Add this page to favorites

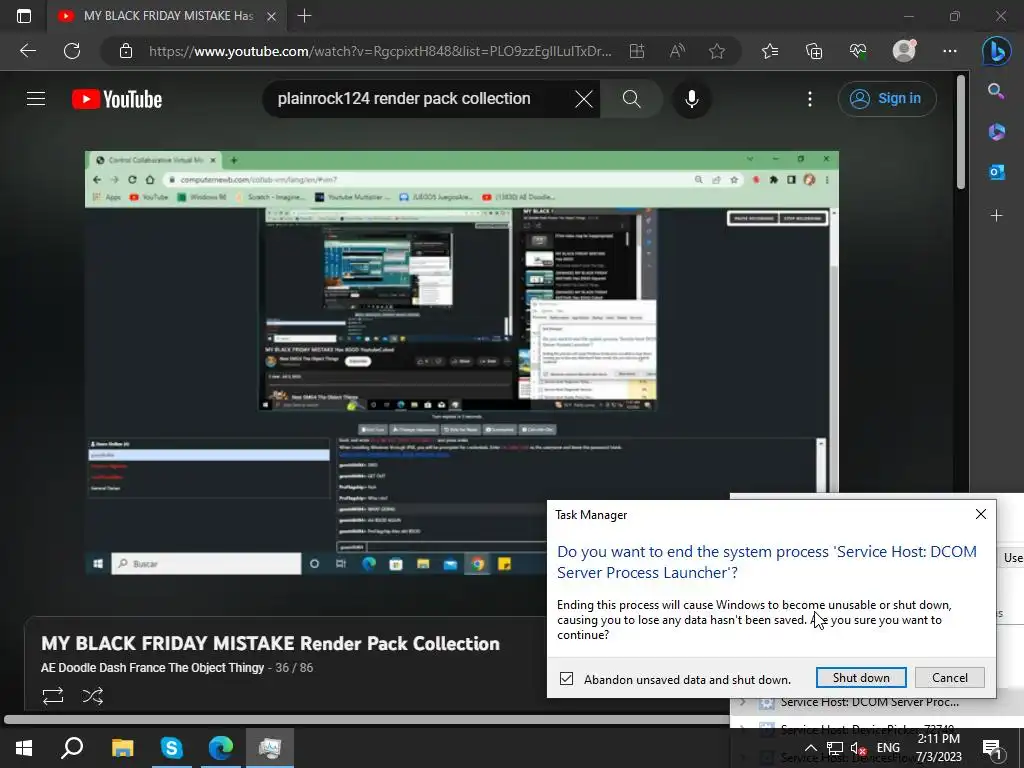pyautogui.click(x=717, y=51)
